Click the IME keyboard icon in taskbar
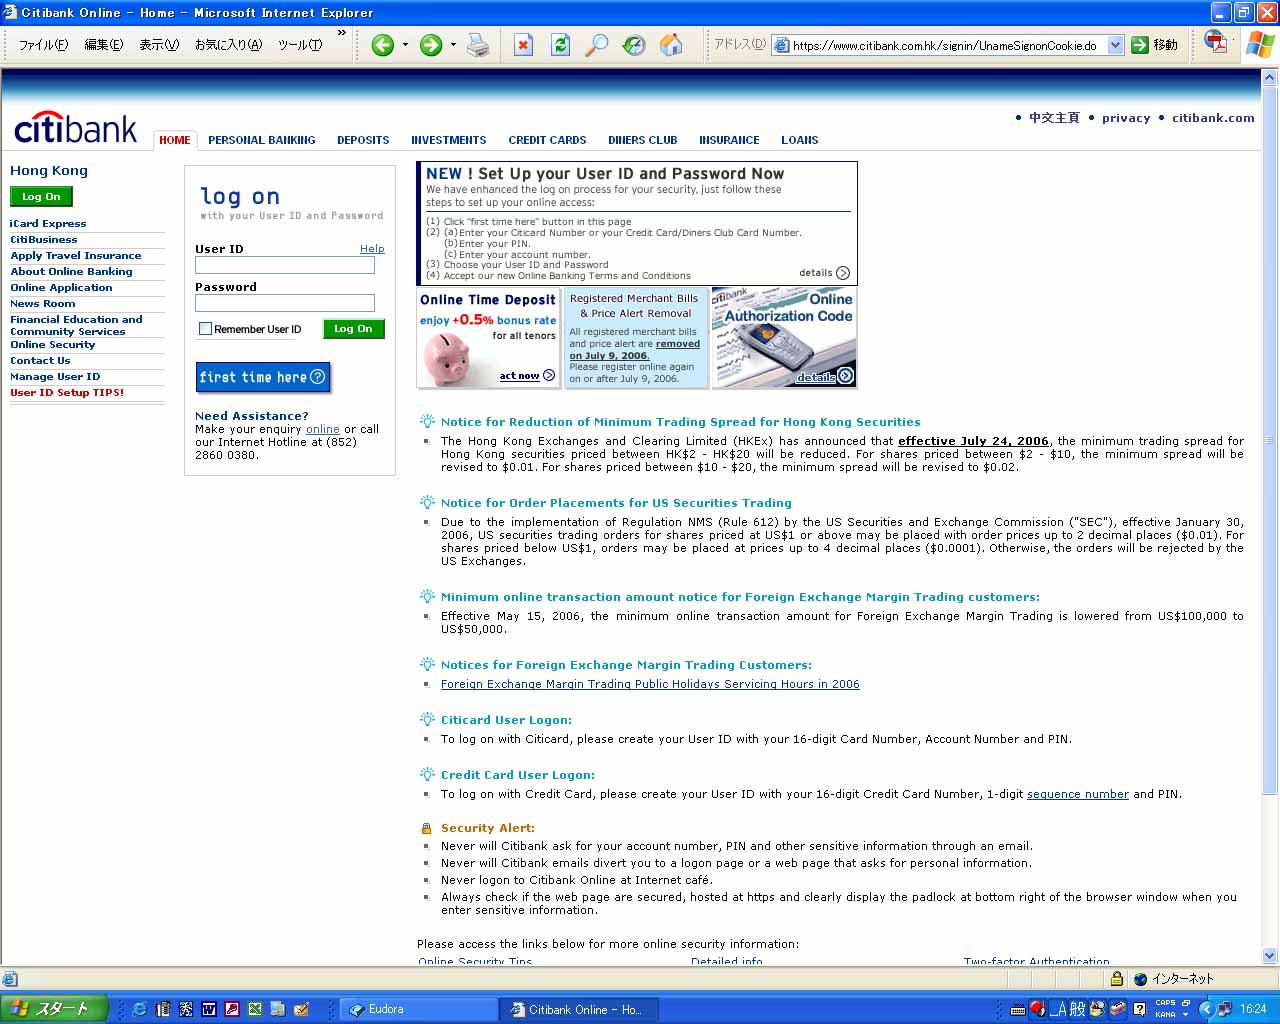Viewport: 1280px width, 1024px height. click(x=1017, y=1009)
